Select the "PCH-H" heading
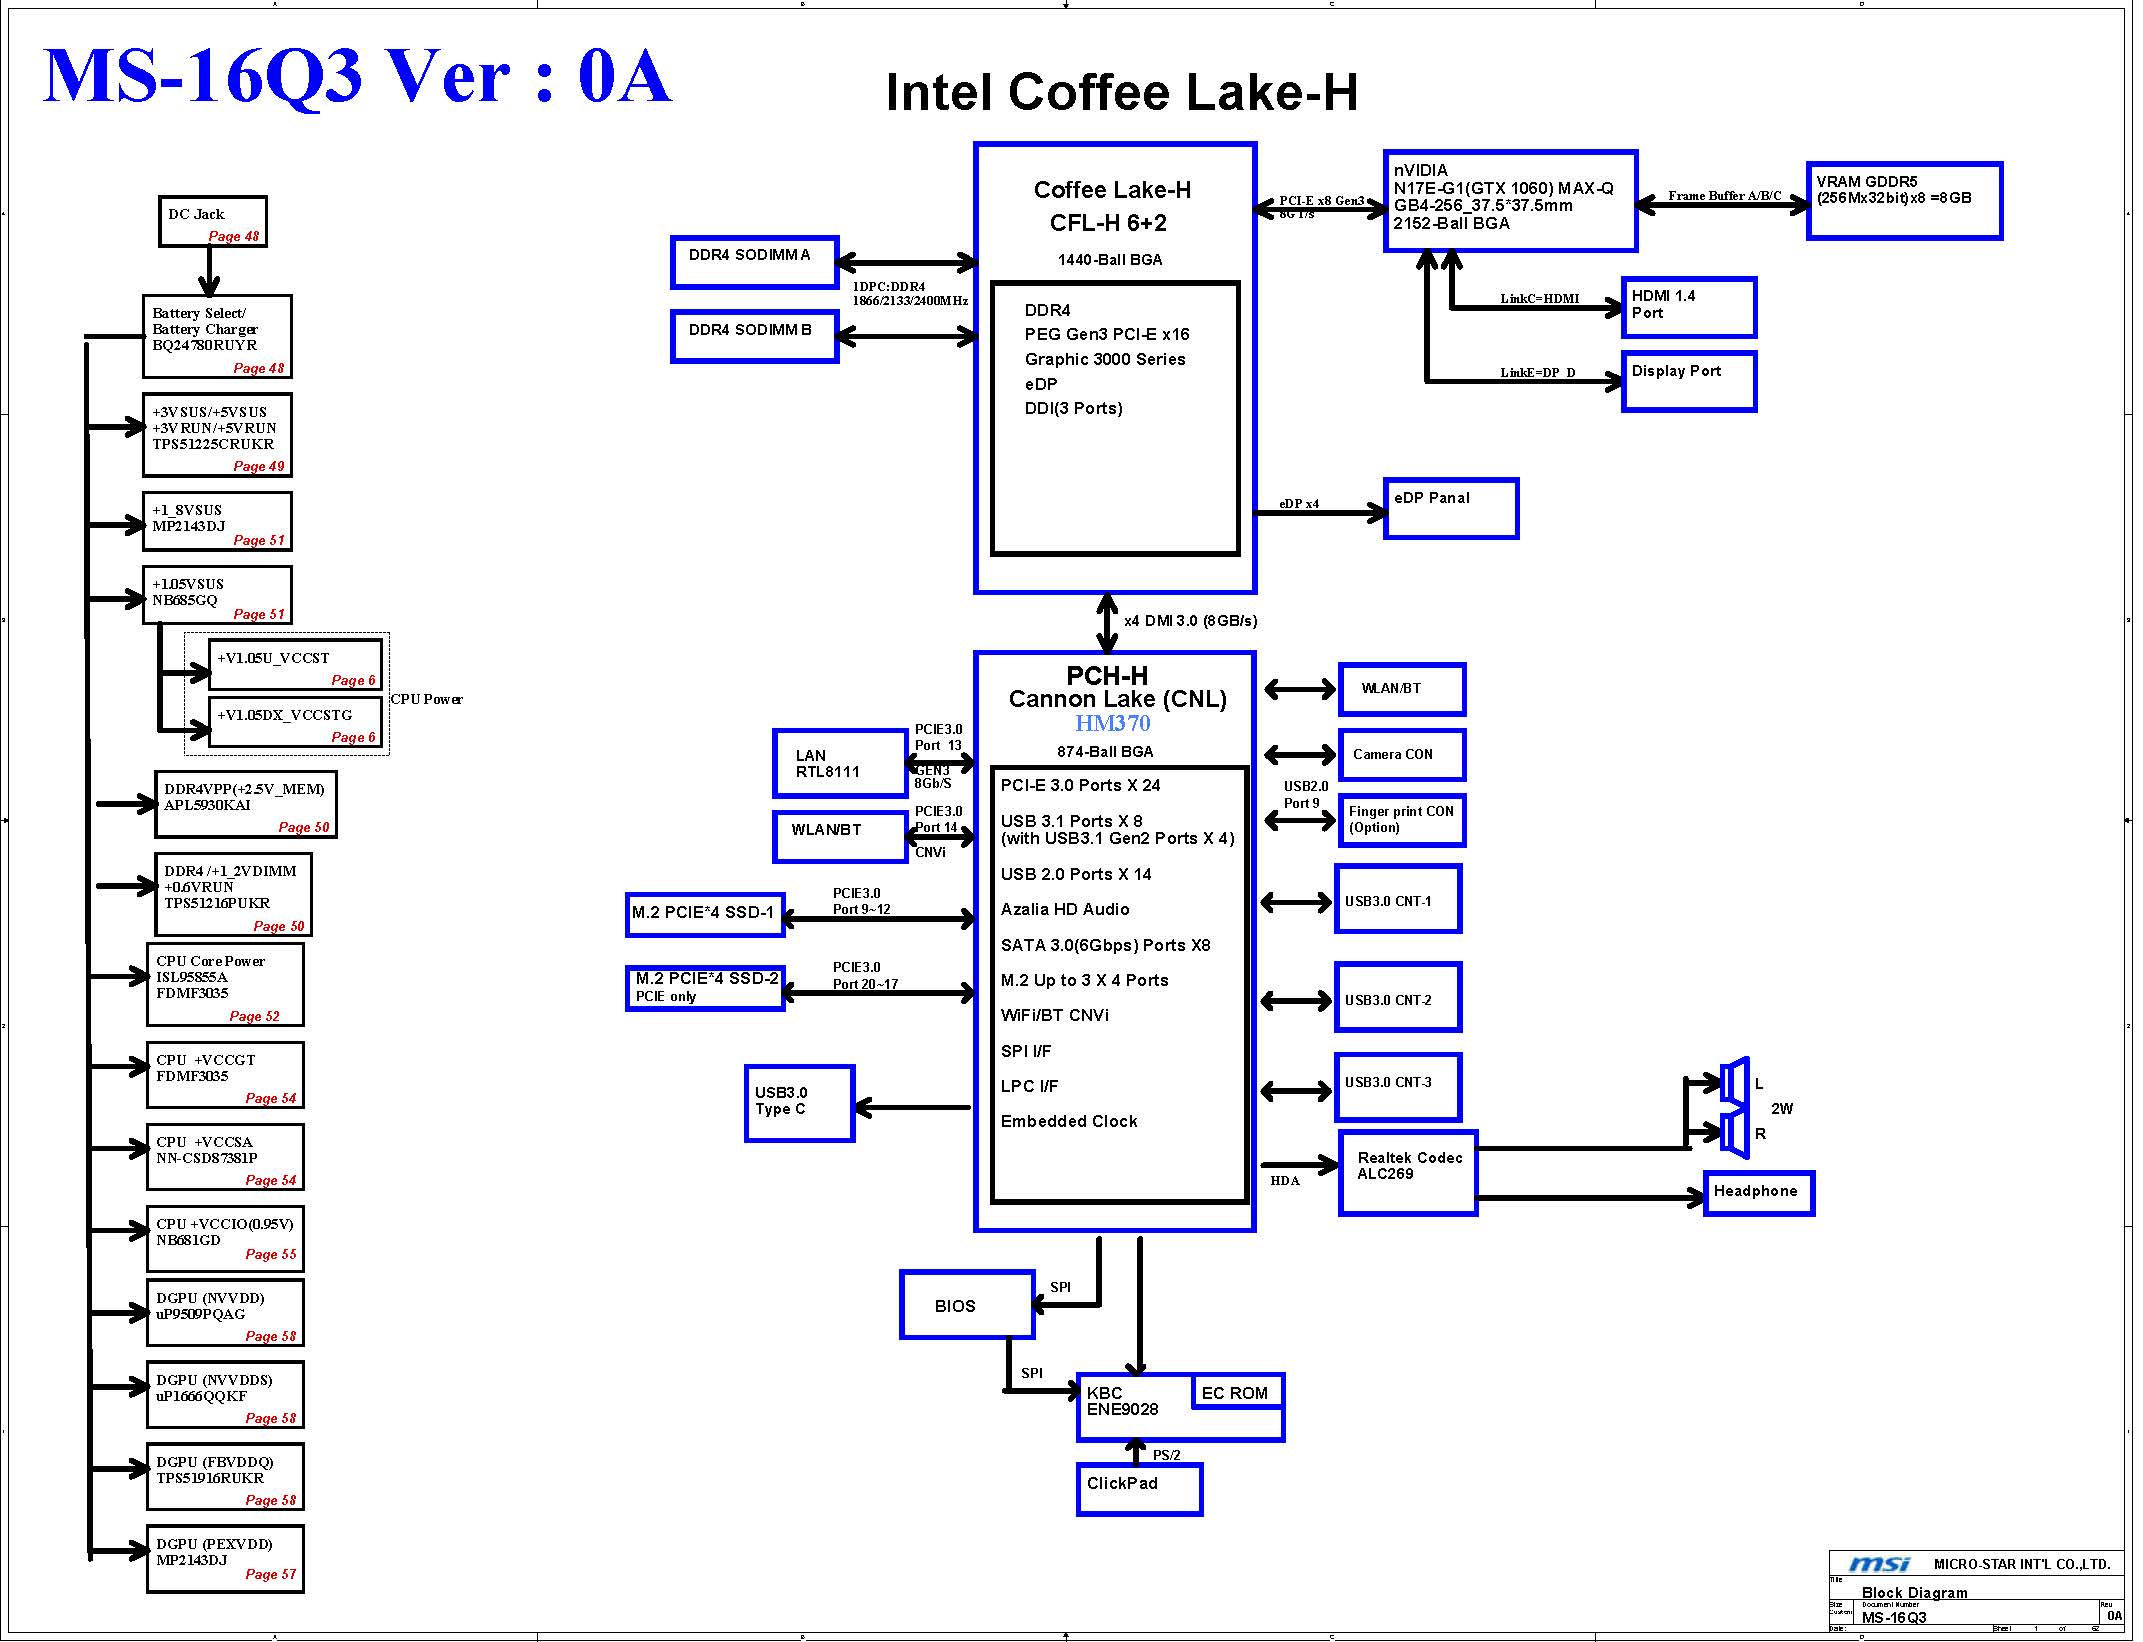The width and height of the screenshot is (2143, 1642). [1107, 676]
